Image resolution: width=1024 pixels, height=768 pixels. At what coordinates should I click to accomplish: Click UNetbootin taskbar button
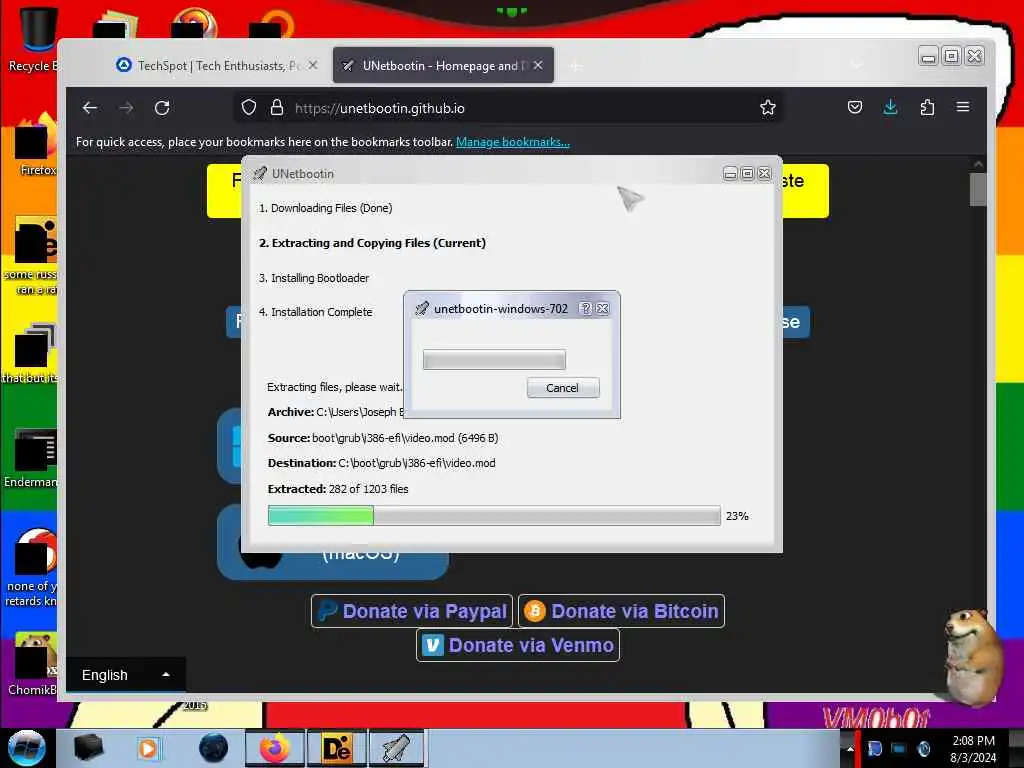(397, 748)
